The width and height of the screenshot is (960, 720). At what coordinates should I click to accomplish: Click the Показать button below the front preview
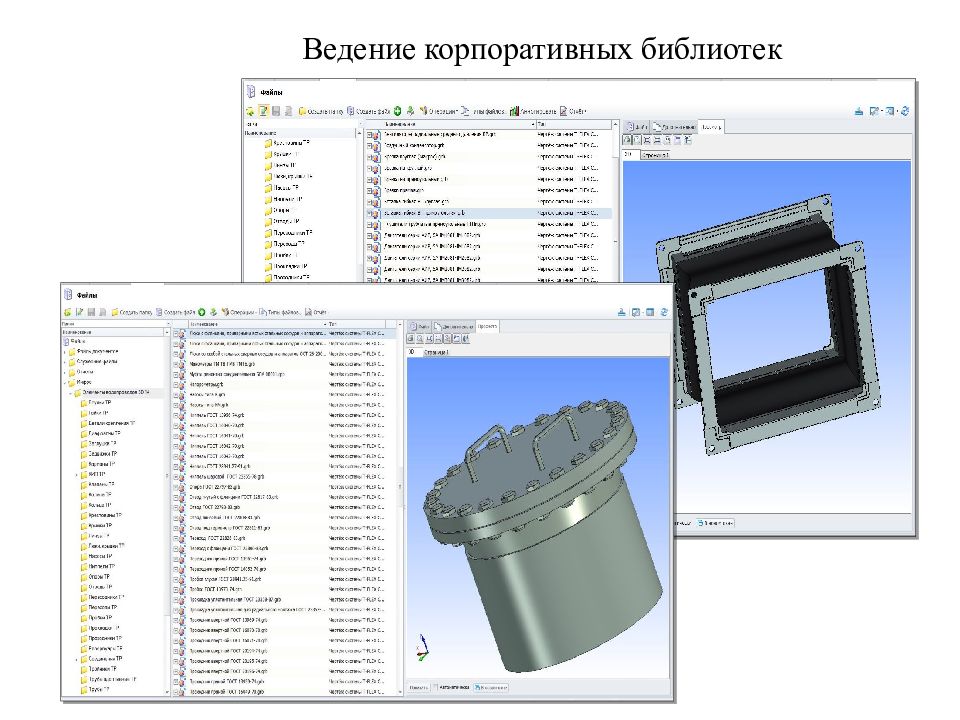point(418,688)
